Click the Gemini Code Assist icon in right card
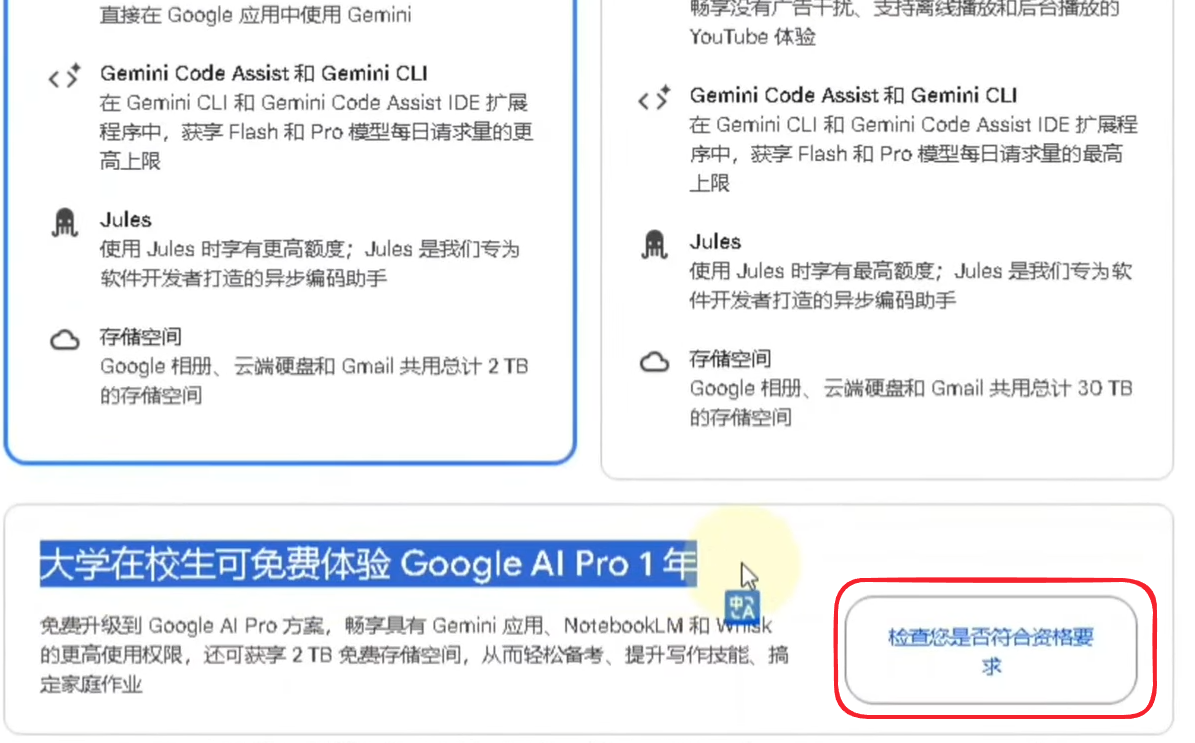 (655, 98)
